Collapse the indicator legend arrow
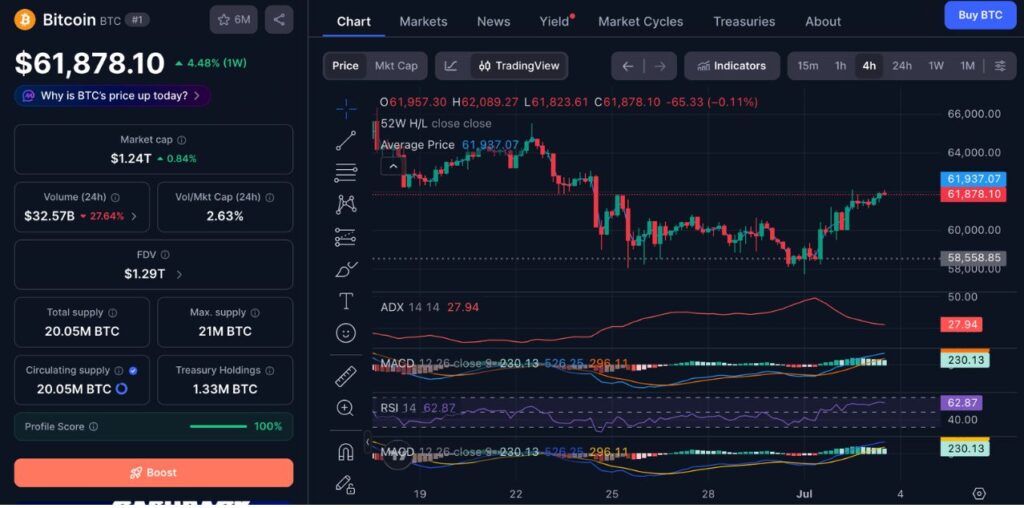 393,167
